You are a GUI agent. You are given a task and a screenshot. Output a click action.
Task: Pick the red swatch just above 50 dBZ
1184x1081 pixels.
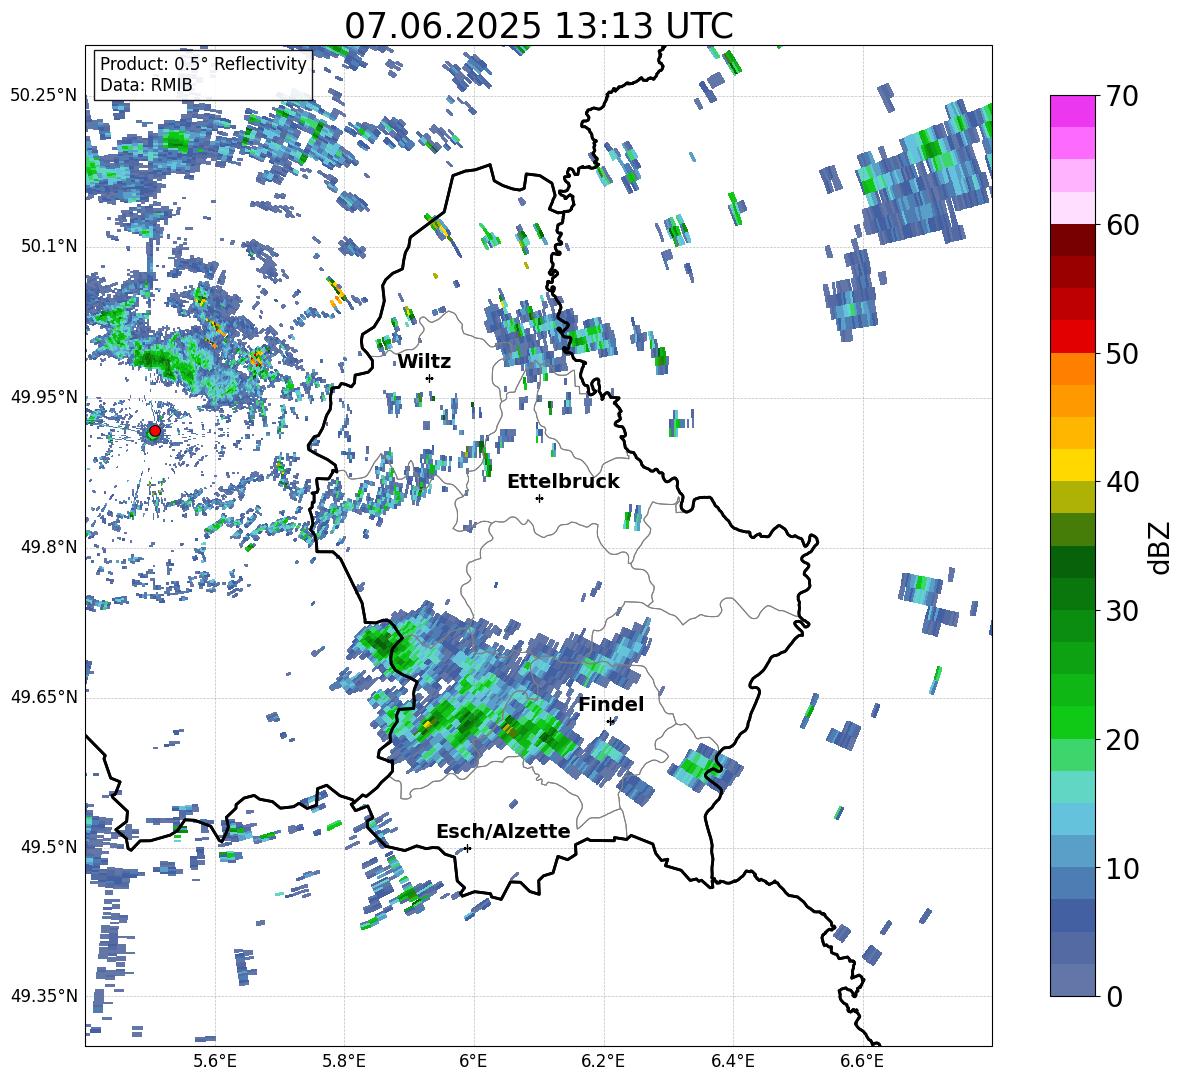[1073, 337]
